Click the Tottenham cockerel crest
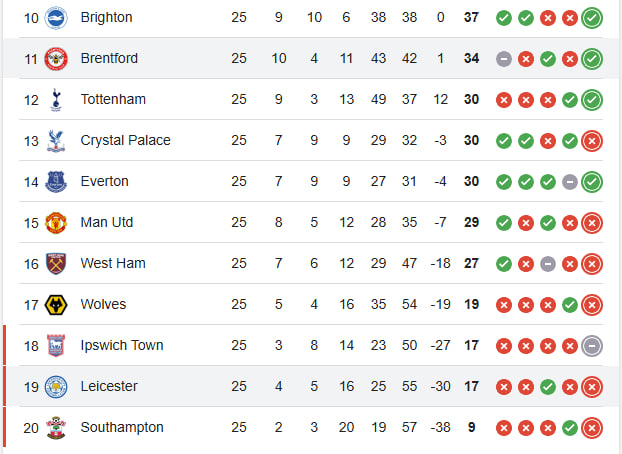Image resolution: width=622 pixels, height=454 pixels. 56,100
